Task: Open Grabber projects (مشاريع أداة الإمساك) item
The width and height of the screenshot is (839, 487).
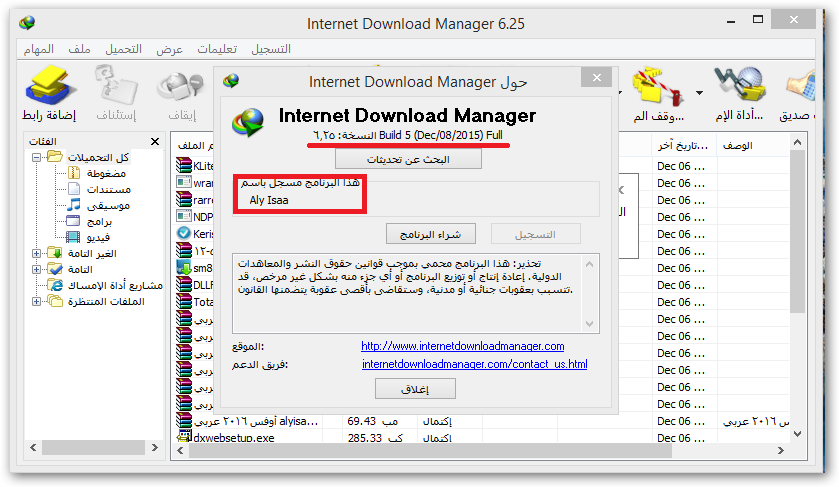Action: tap(107, 285)
